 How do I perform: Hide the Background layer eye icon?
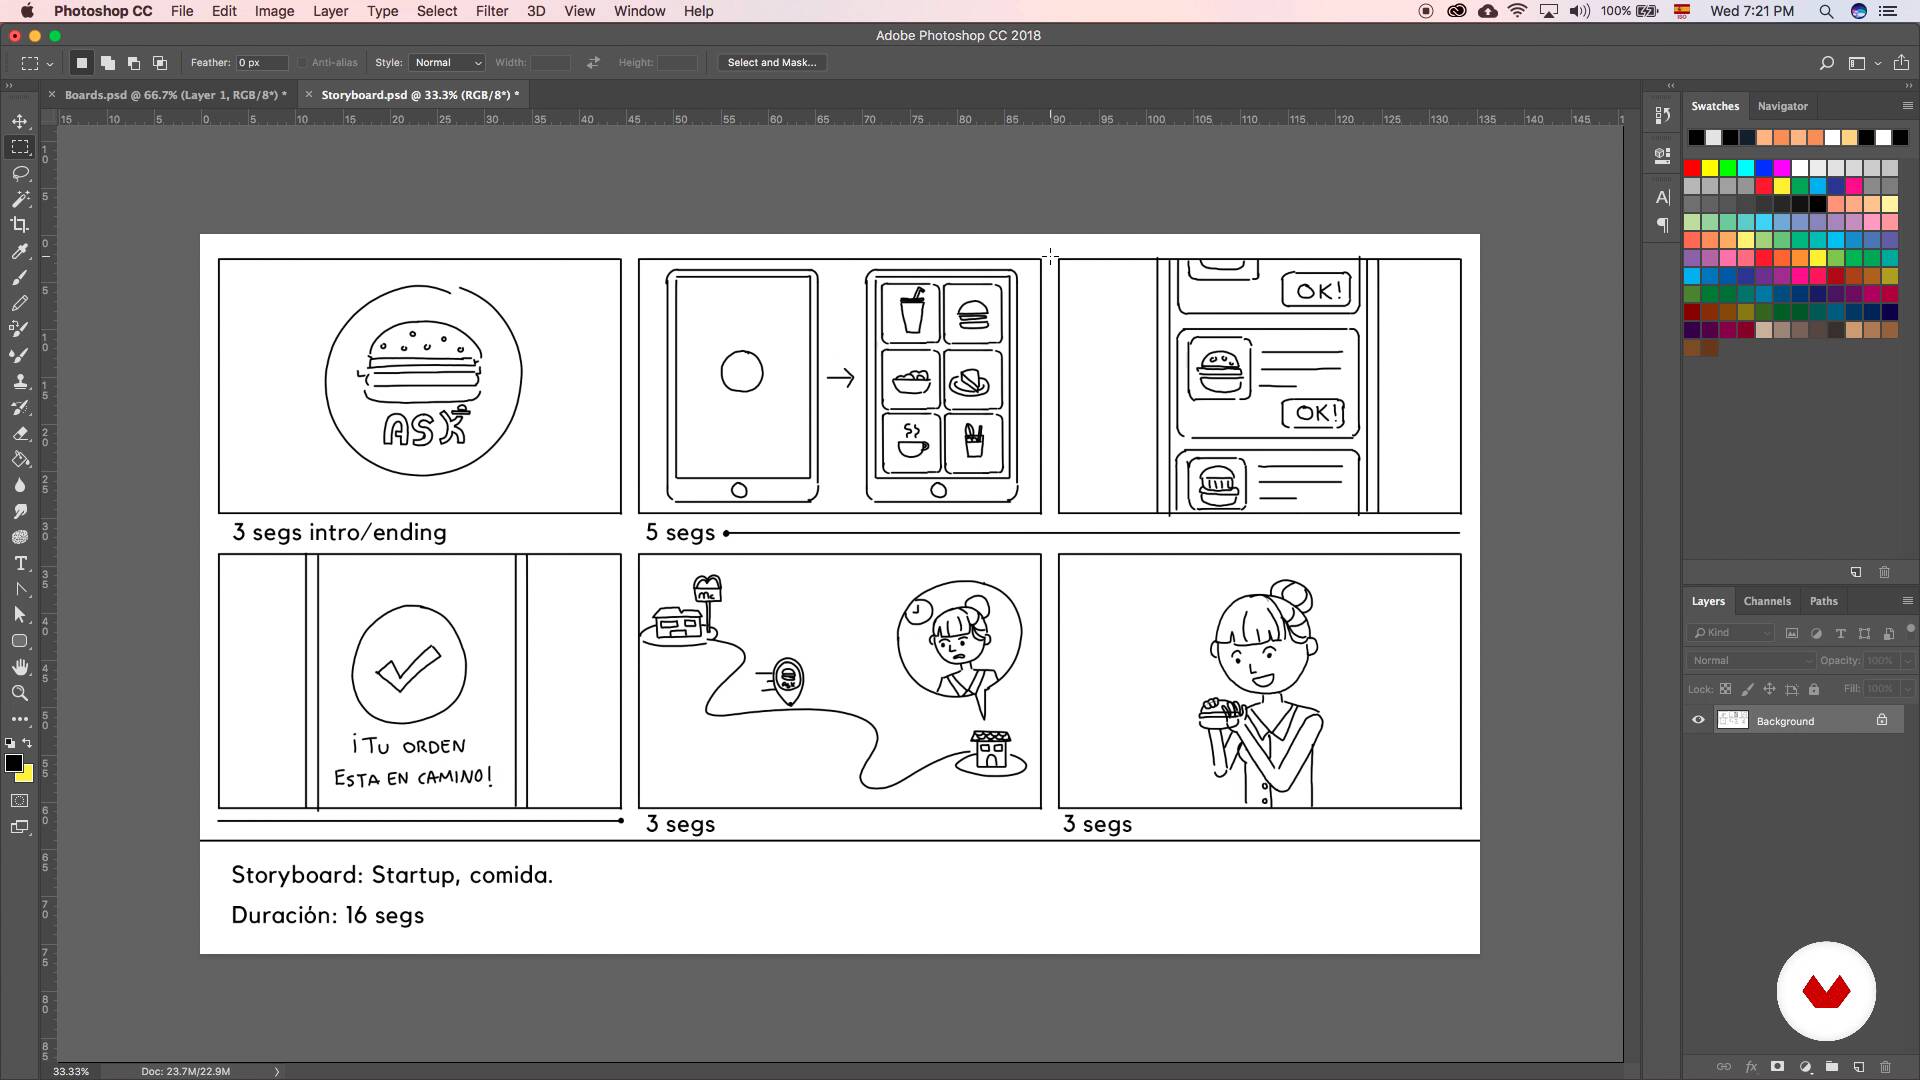pyautogui.click(x=1698, y=720)
